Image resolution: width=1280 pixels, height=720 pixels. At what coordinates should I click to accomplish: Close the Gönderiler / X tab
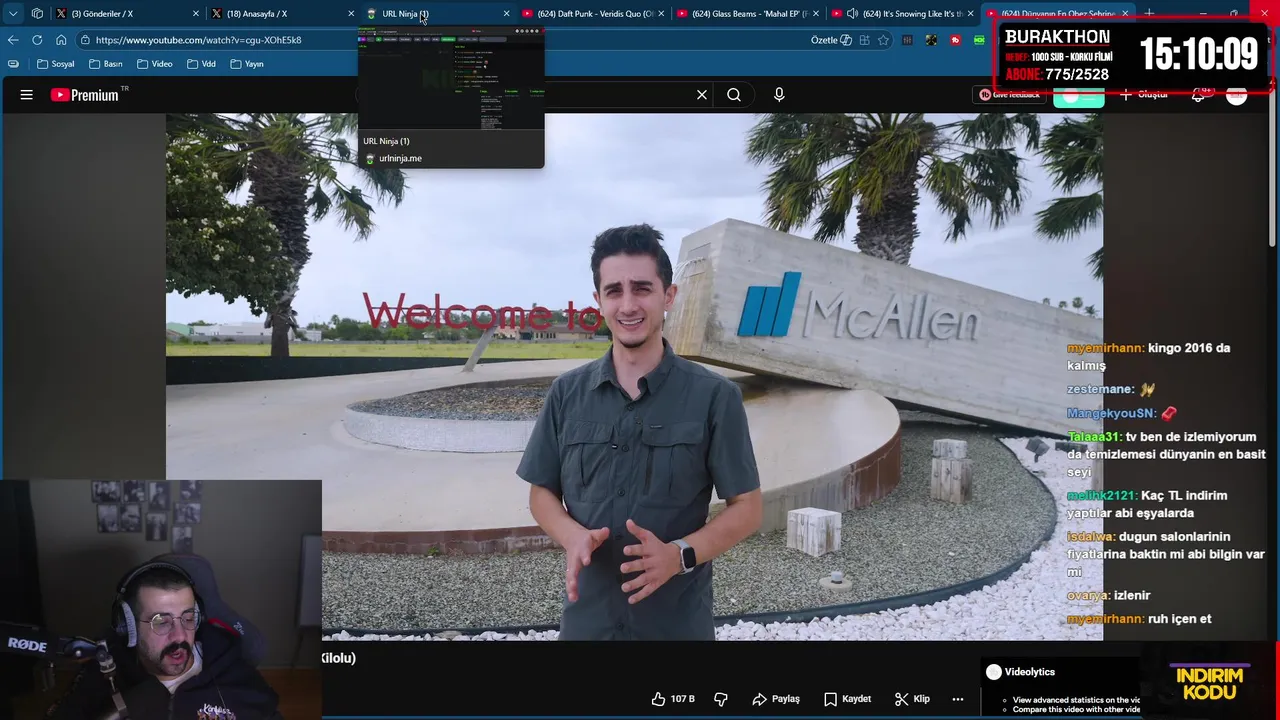(x=196, y=14)
